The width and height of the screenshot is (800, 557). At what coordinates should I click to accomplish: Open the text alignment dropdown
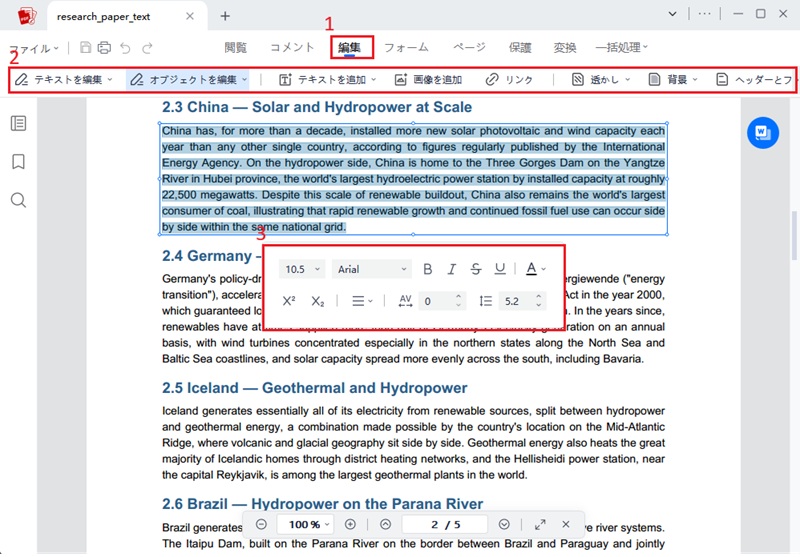coord(362,301)
